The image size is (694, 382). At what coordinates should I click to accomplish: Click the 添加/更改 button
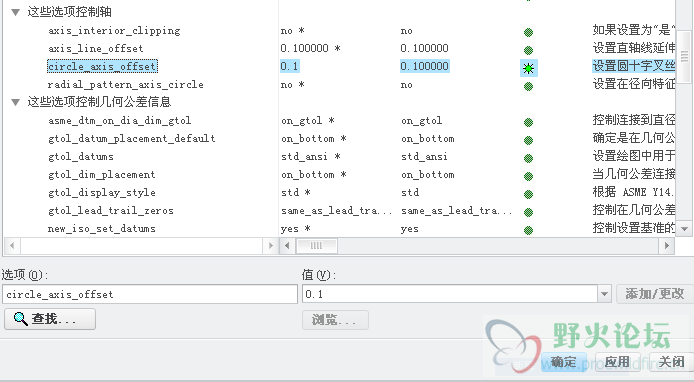pyautogui.click(x=655, y=293)
